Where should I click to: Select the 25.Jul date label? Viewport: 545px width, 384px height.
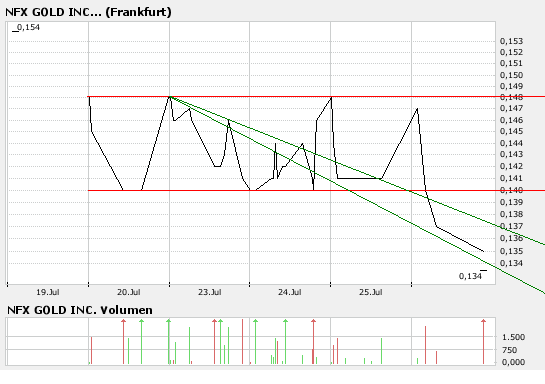(x=371, y=292)
